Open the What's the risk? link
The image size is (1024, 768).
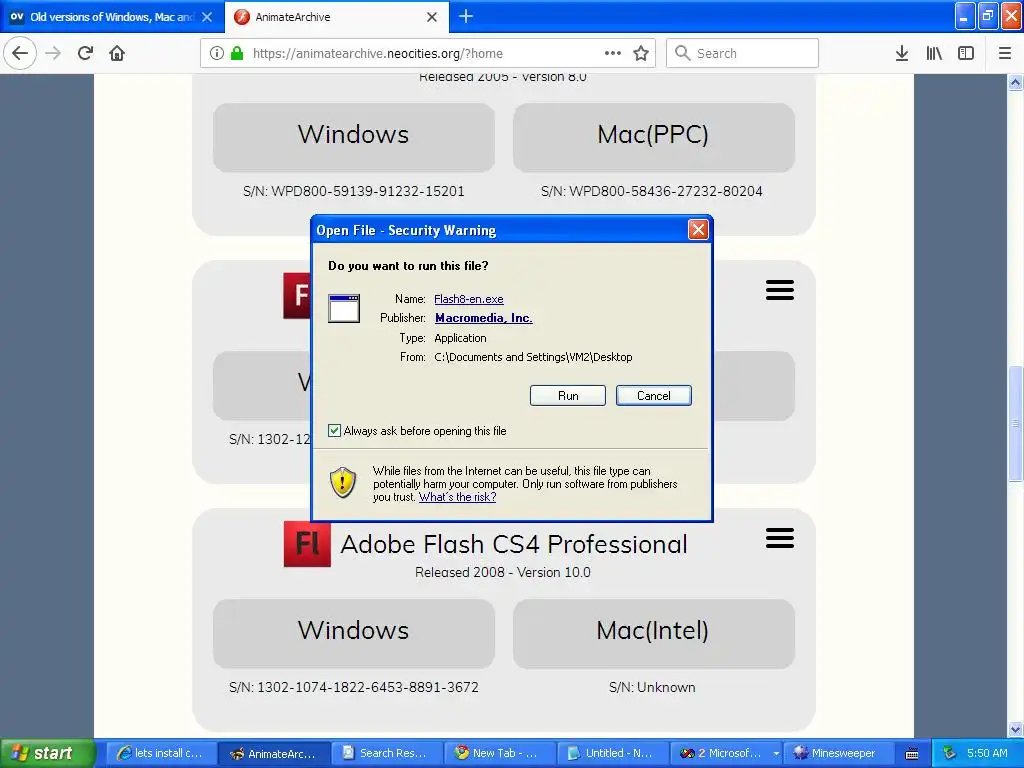pyautogui.click(x=457, y=497)
